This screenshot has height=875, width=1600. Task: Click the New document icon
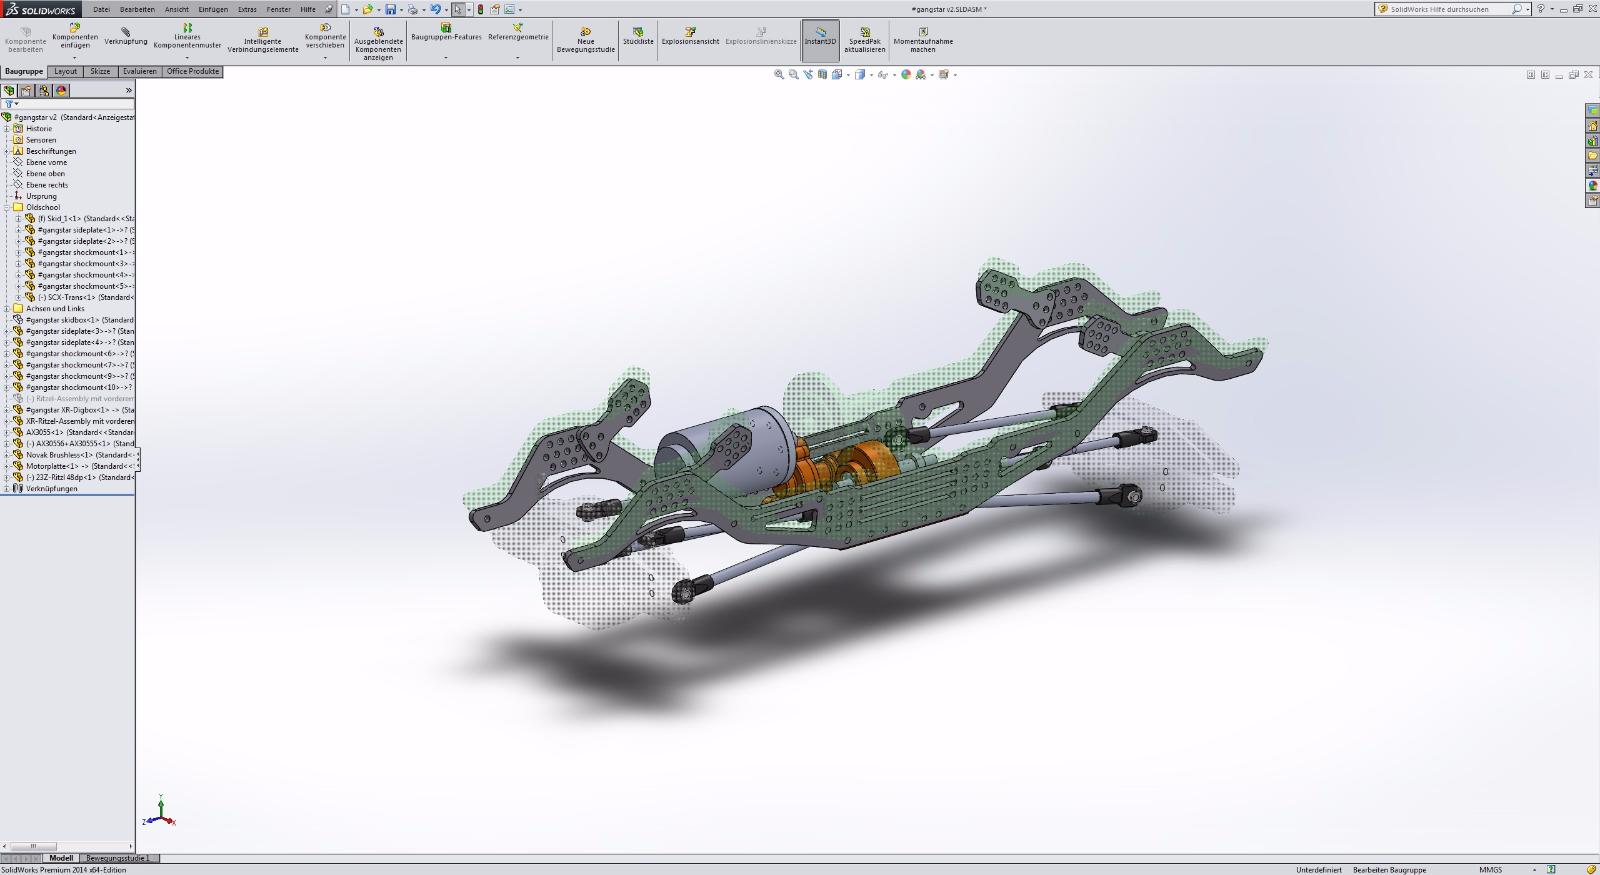345,9
